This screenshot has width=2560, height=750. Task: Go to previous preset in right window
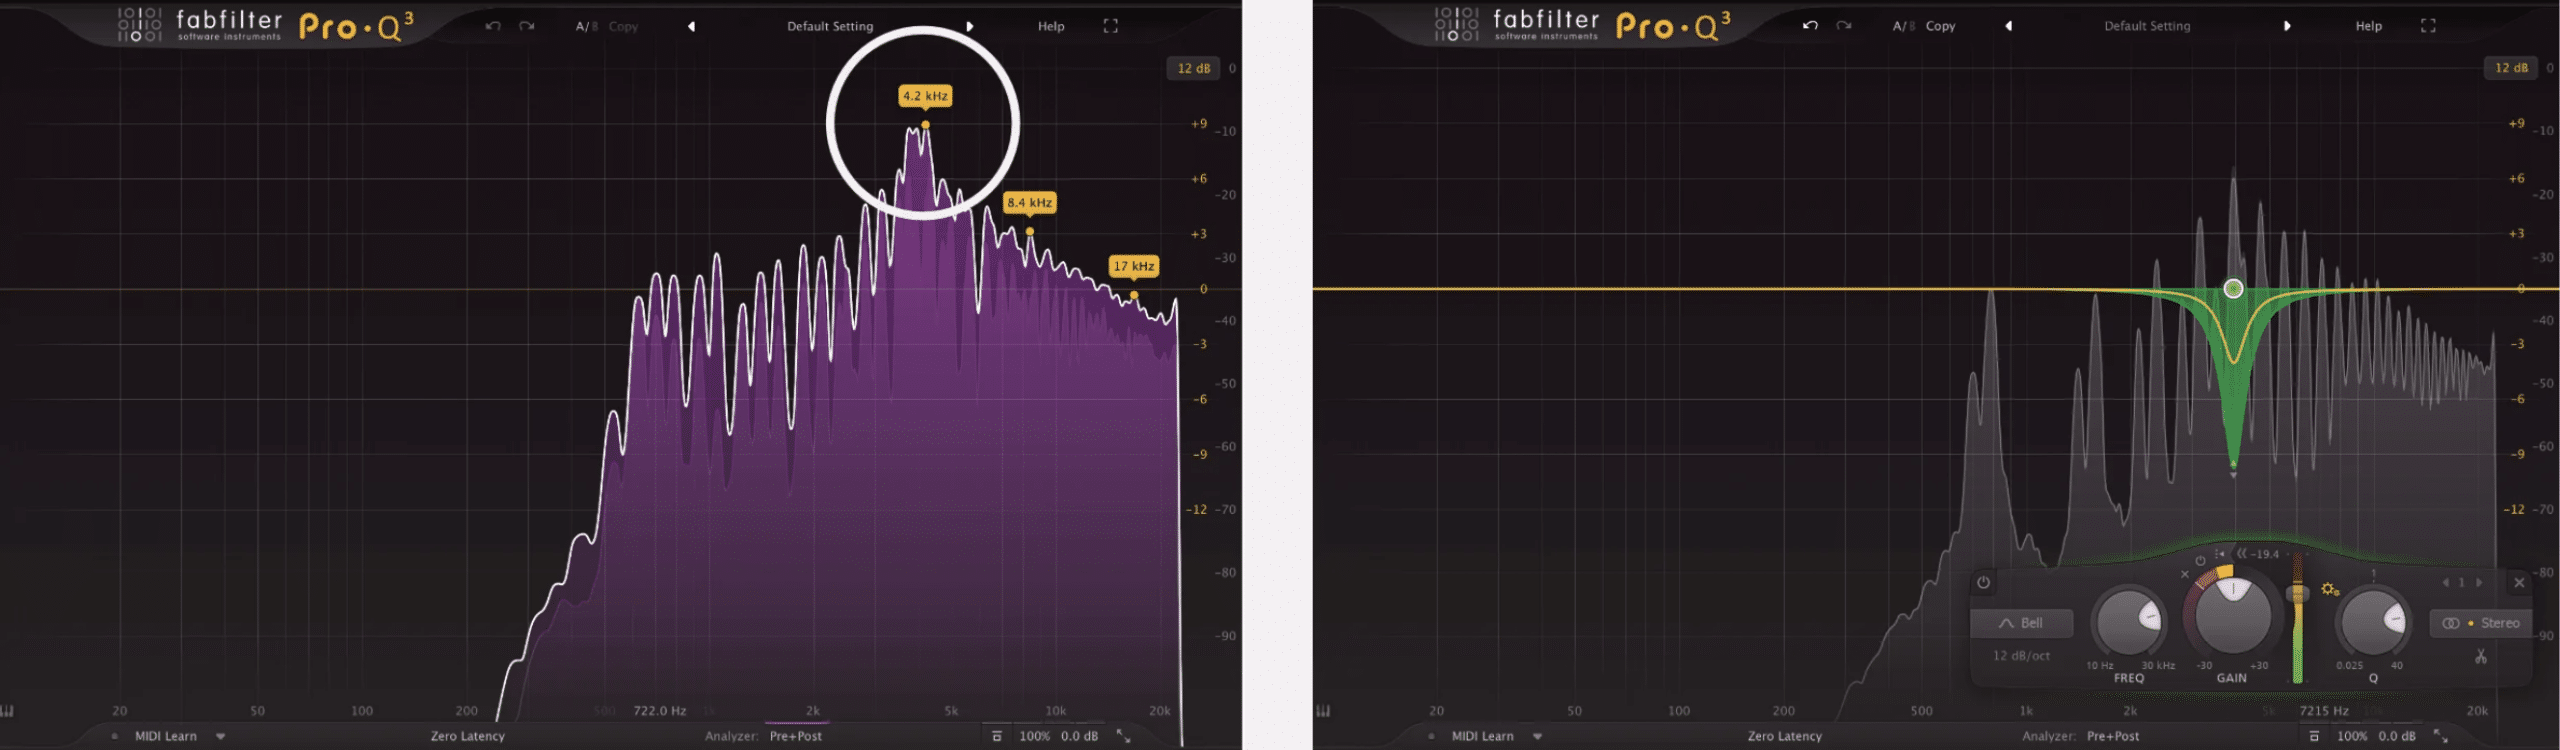2008,27
